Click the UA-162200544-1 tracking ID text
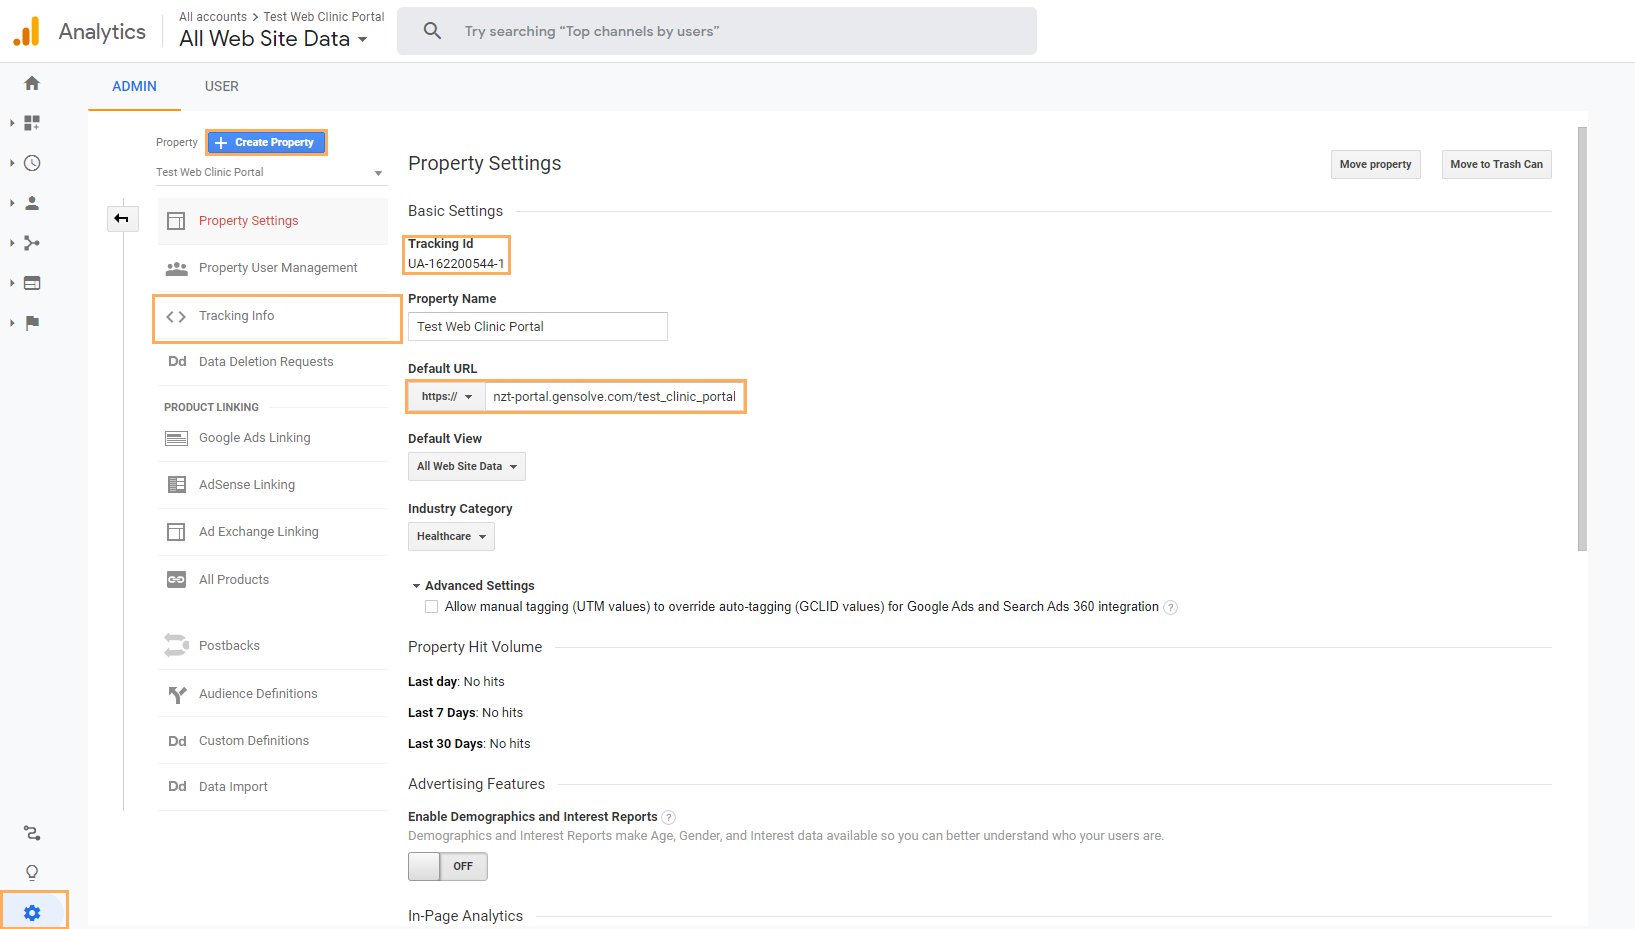This screenshot has height=929, width=1635. click(x=456, y=264)
